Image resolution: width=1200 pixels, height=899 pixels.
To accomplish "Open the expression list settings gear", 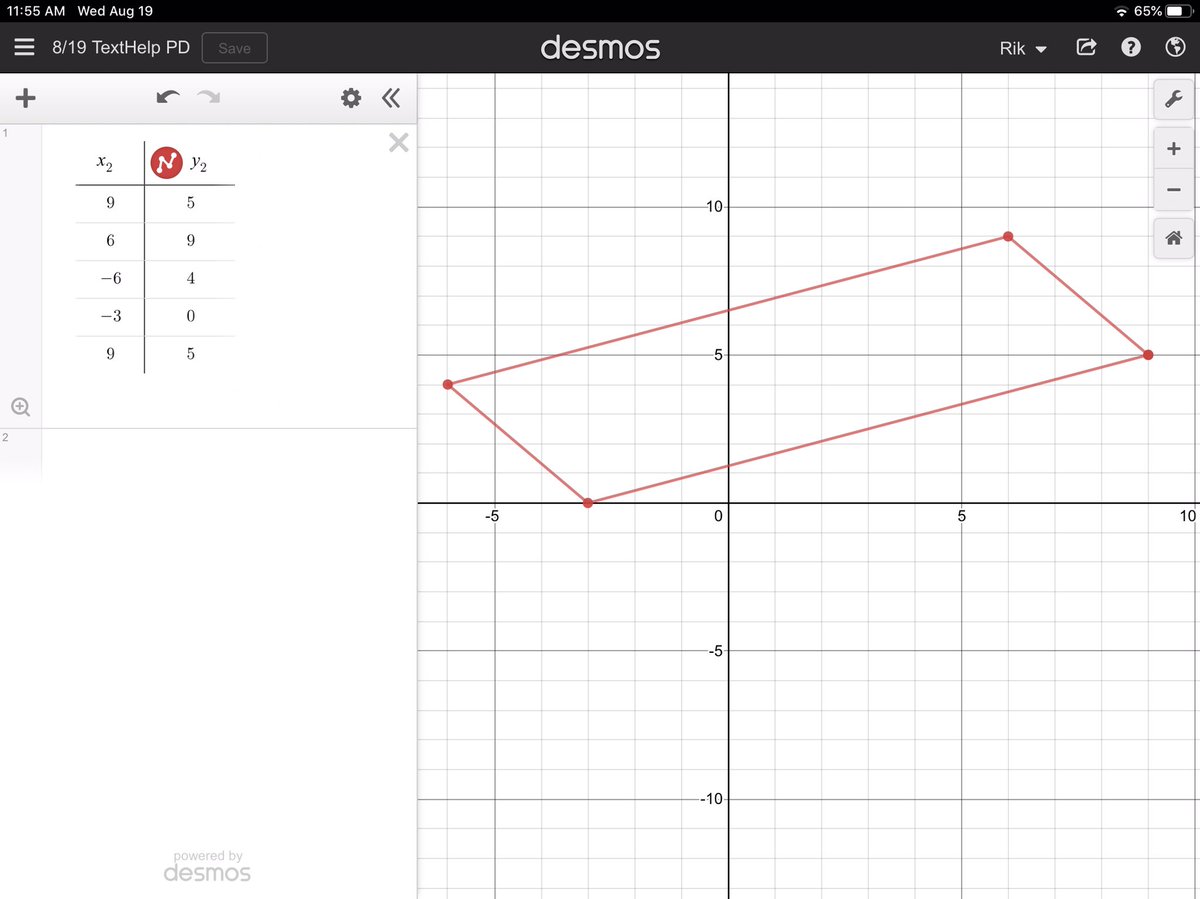I will (349, 98).
